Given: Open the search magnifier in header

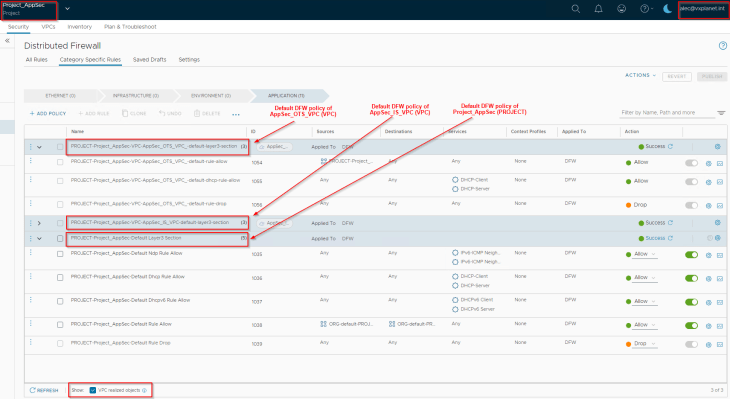Looking at the screenshot, I should click(576, 9).
